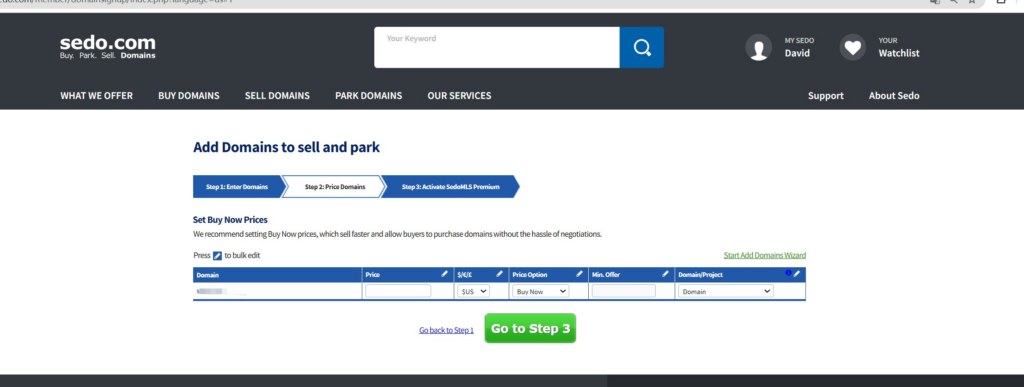Click the pencil icon in the $/€/£ column header
Screen dimensions: 1024x387
click(500, 274)
